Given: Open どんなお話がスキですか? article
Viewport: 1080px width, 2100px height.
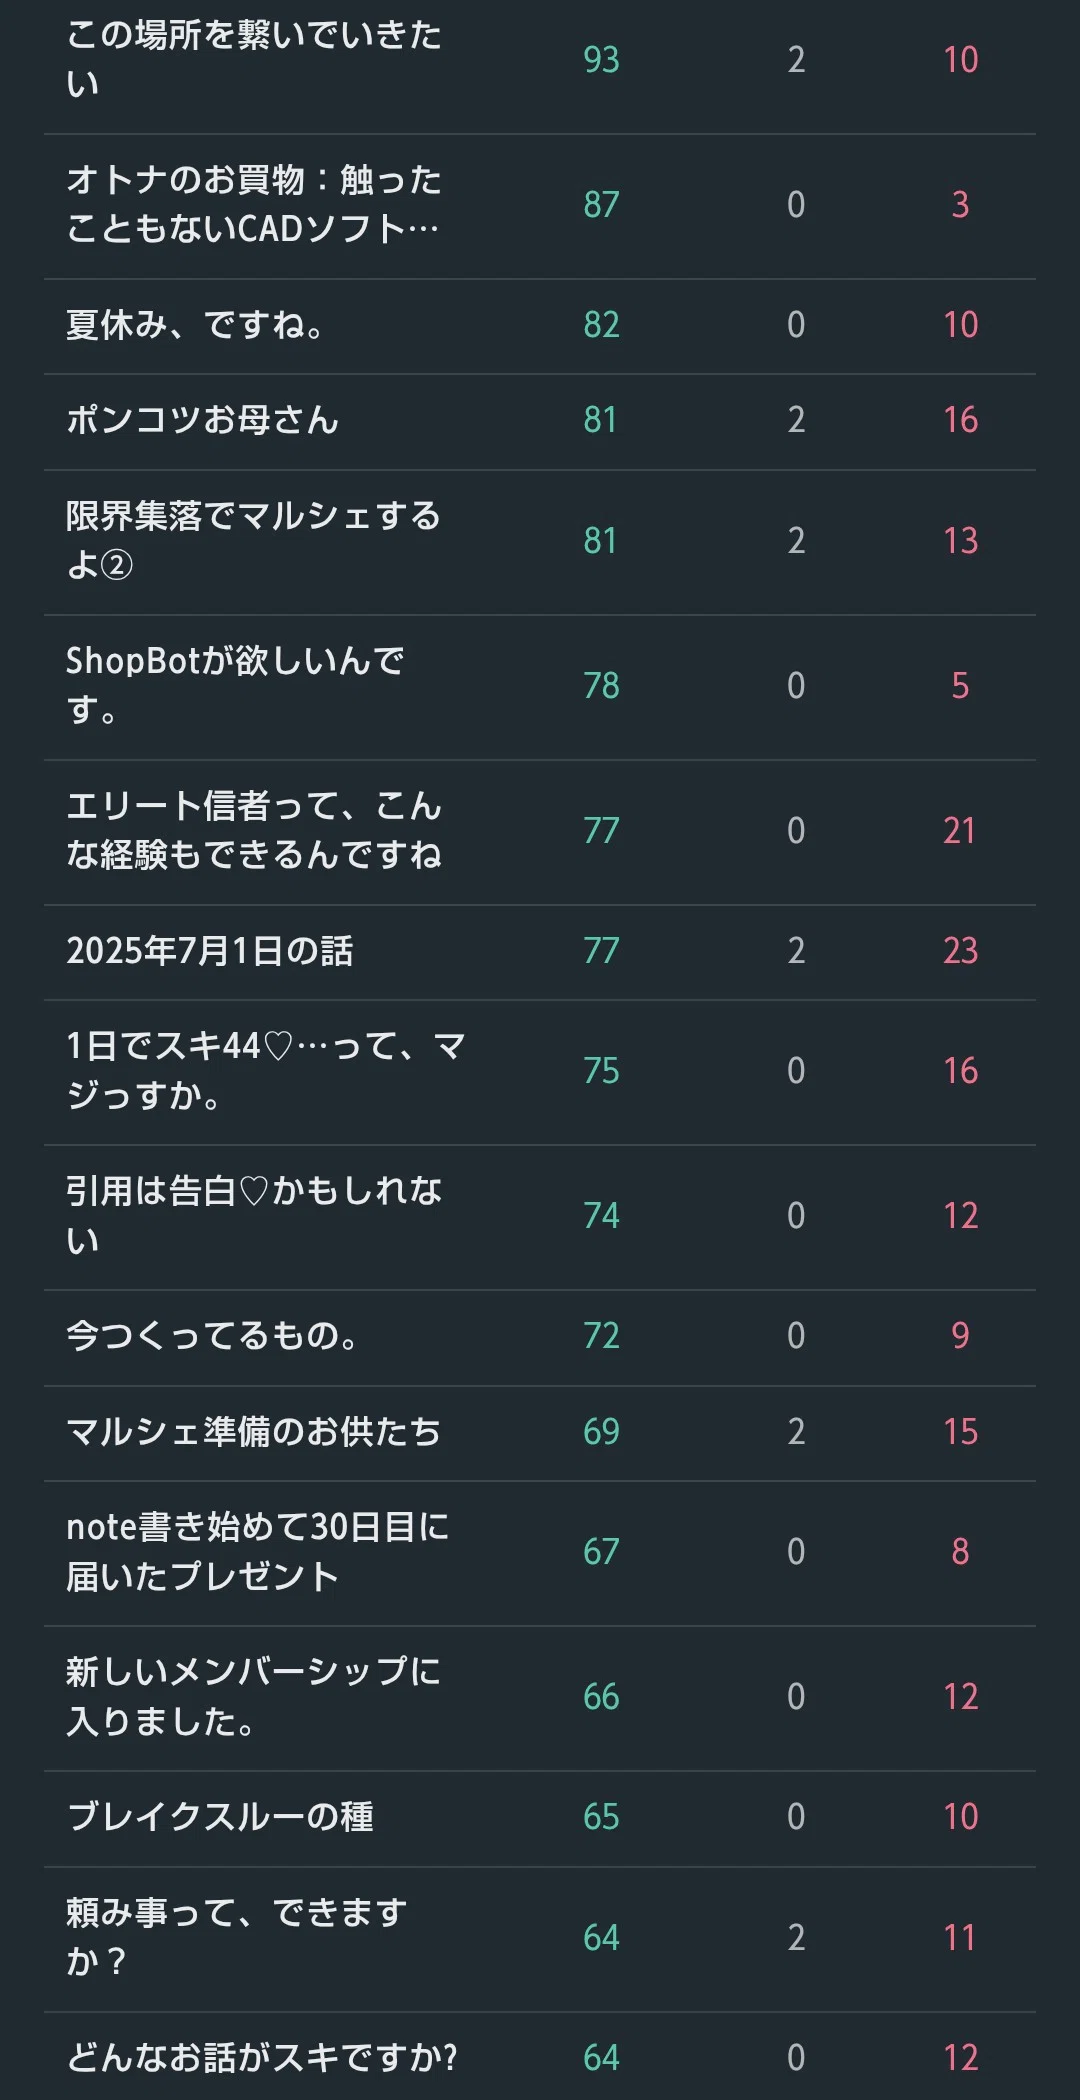Looking at the screenshot, I should [262, 2058].
